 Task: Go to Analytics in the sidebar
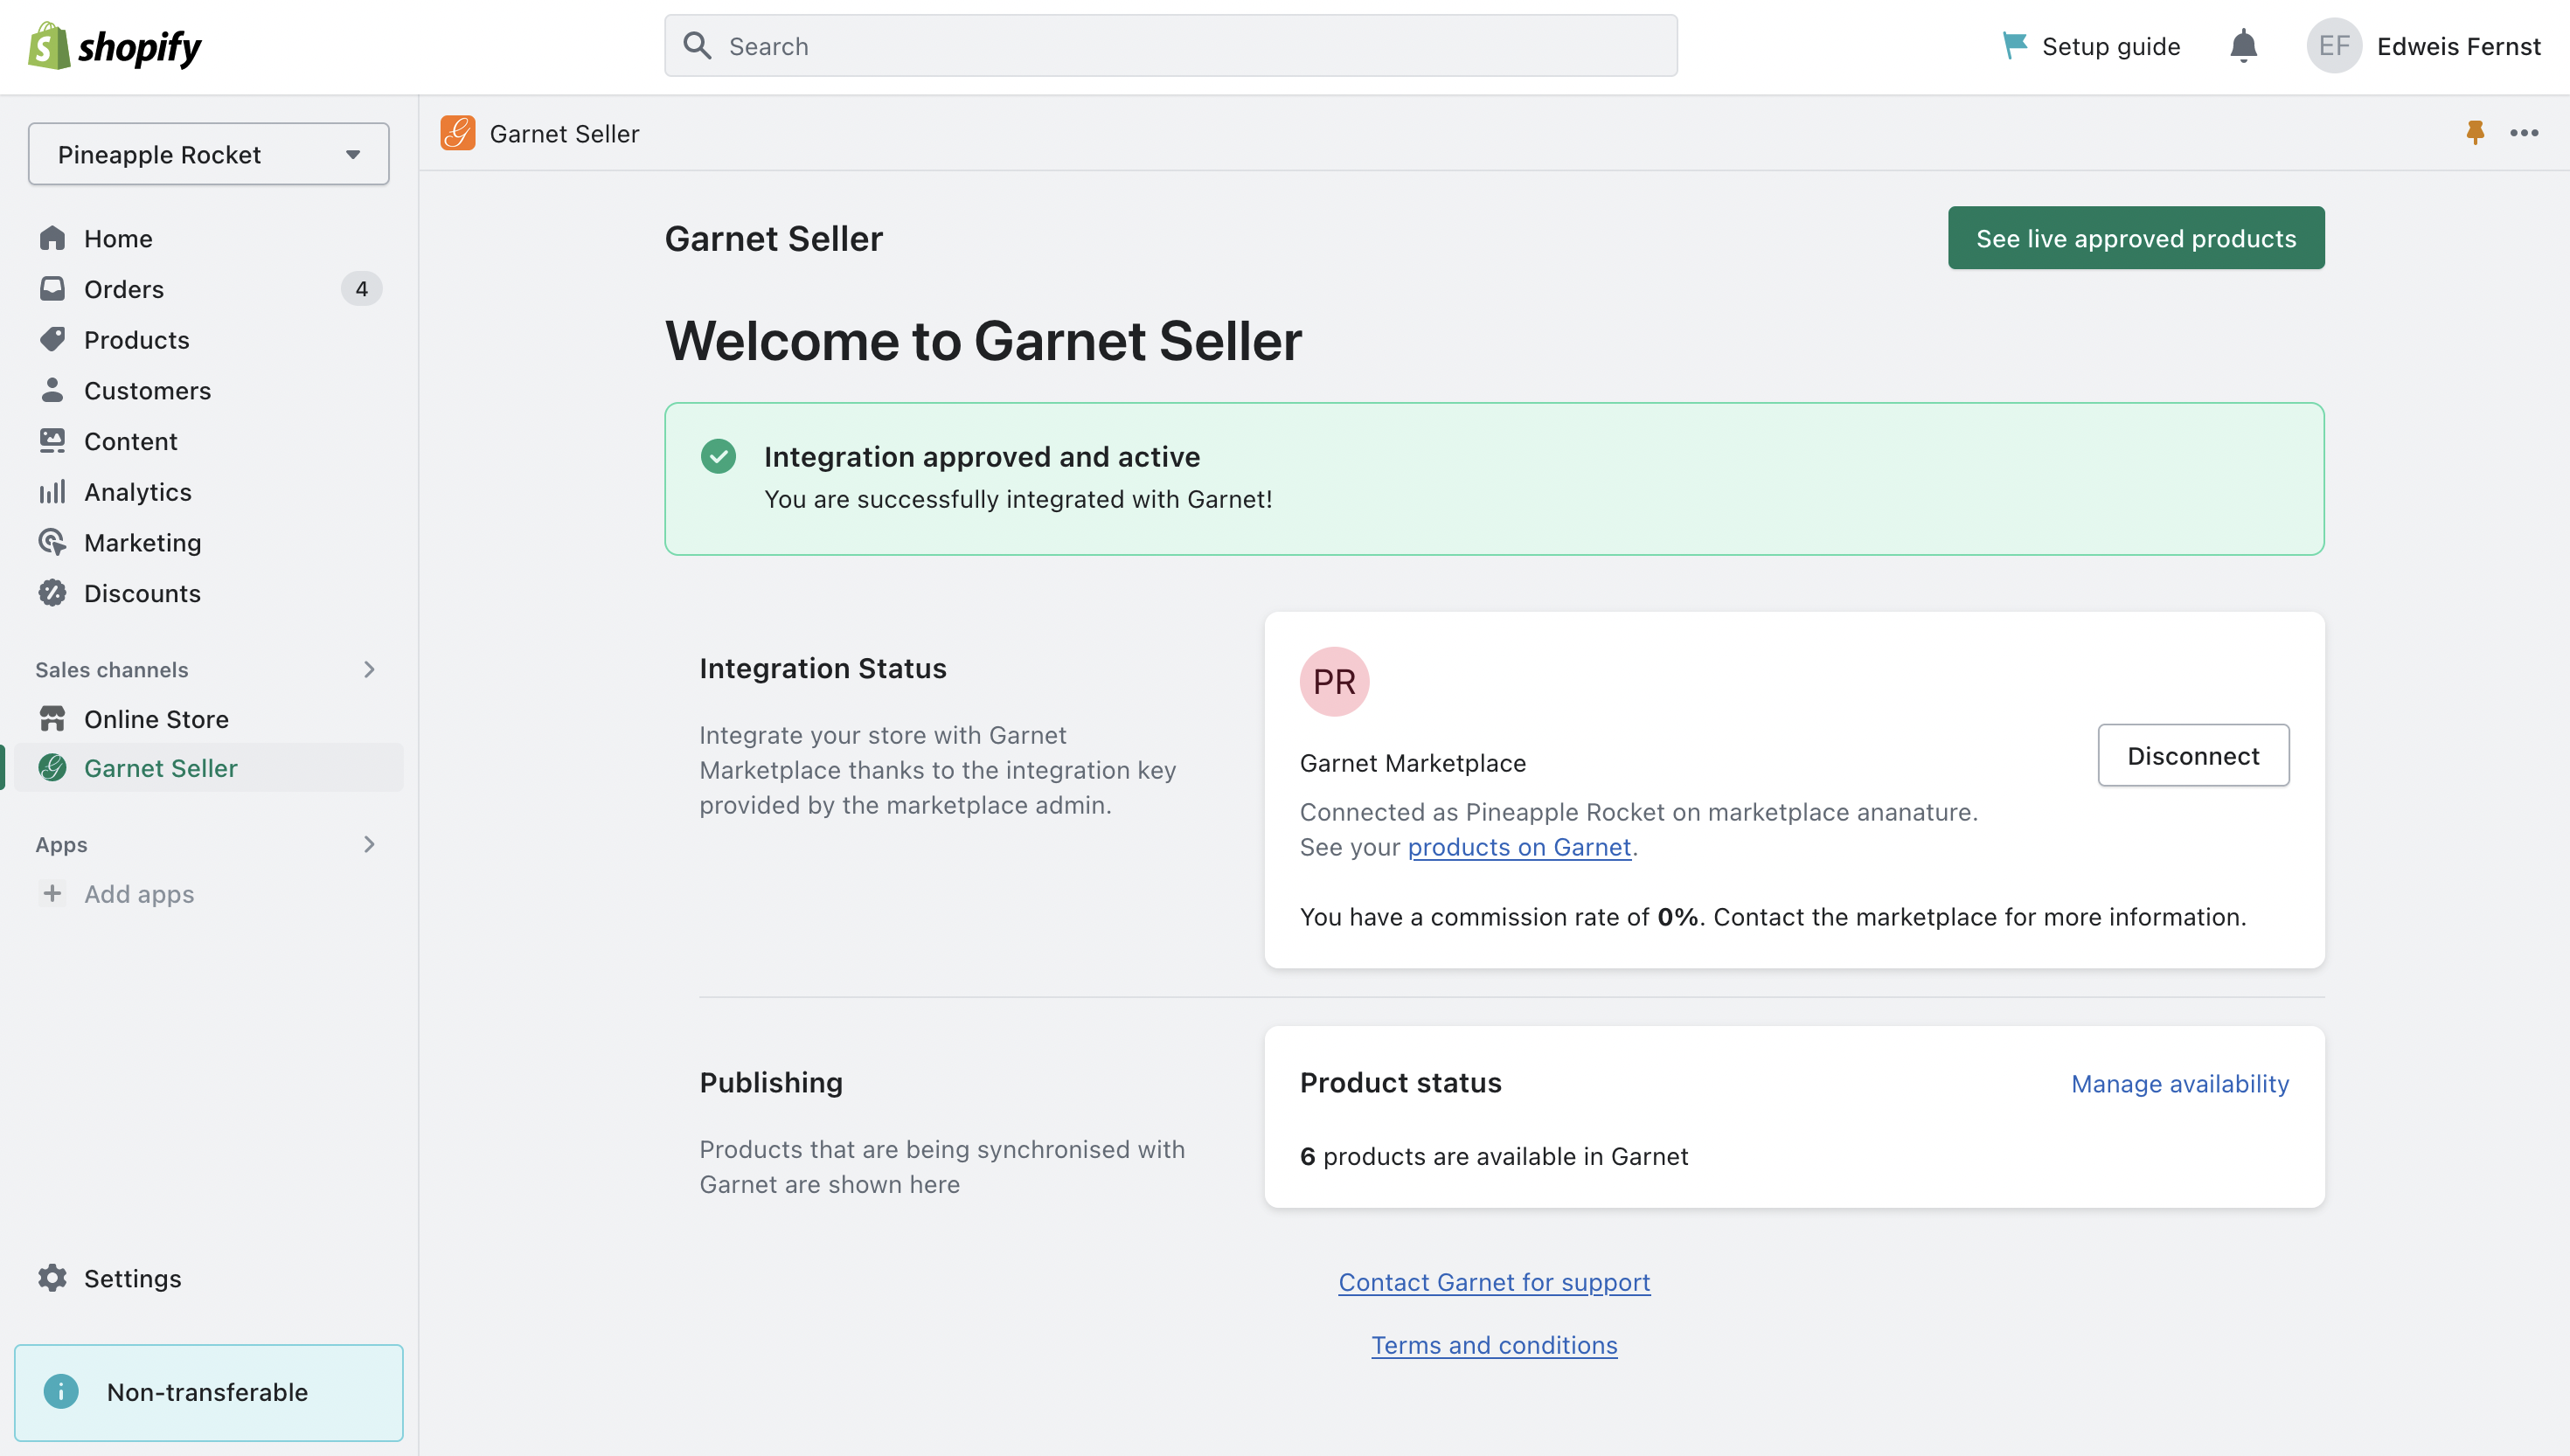click(137, 492)
